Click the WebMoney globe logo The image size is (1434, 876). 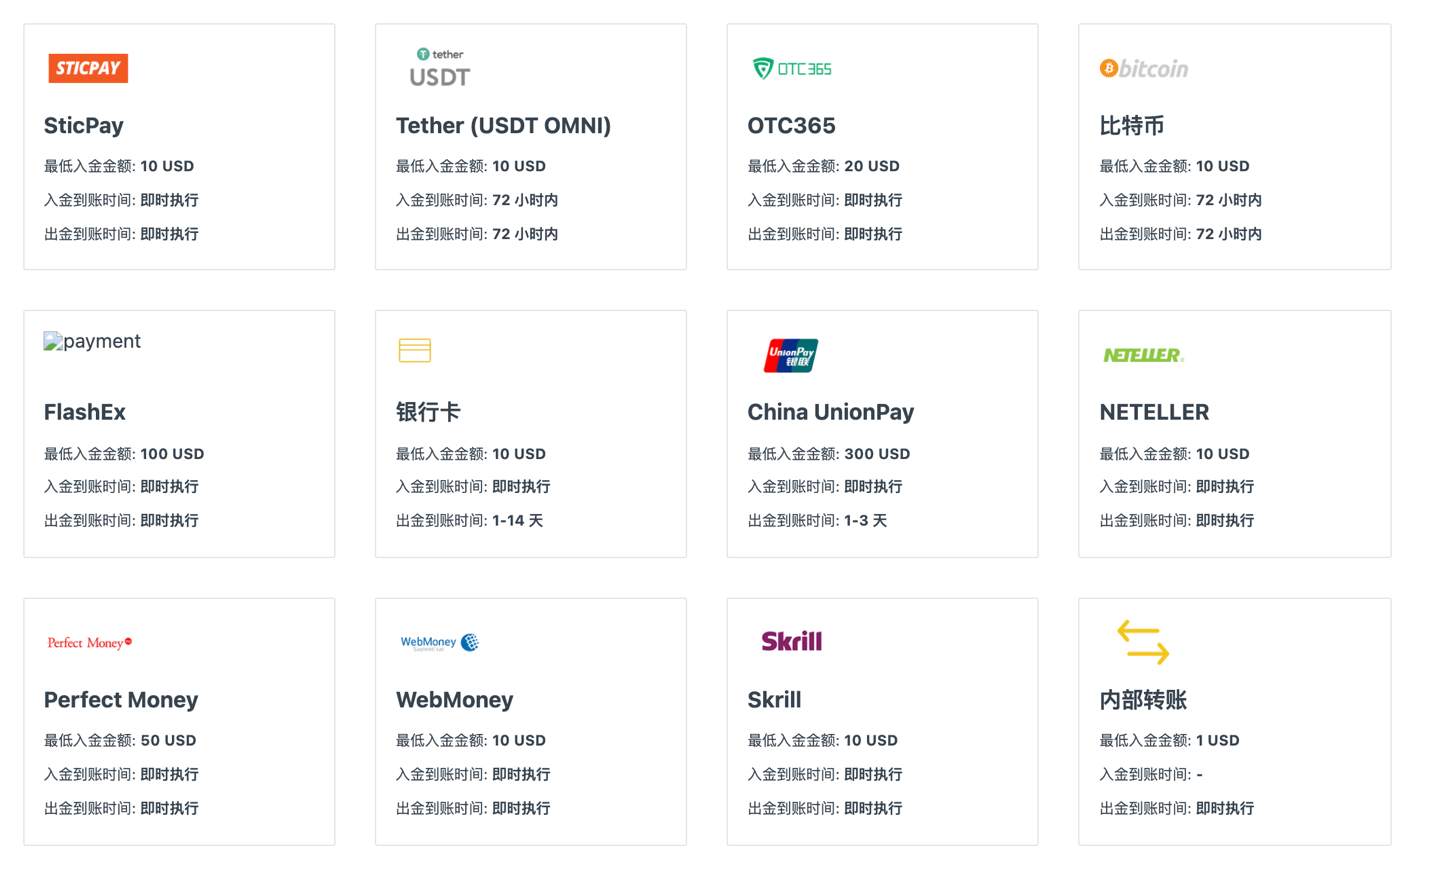pyautogui.click(x=440, y=642)
